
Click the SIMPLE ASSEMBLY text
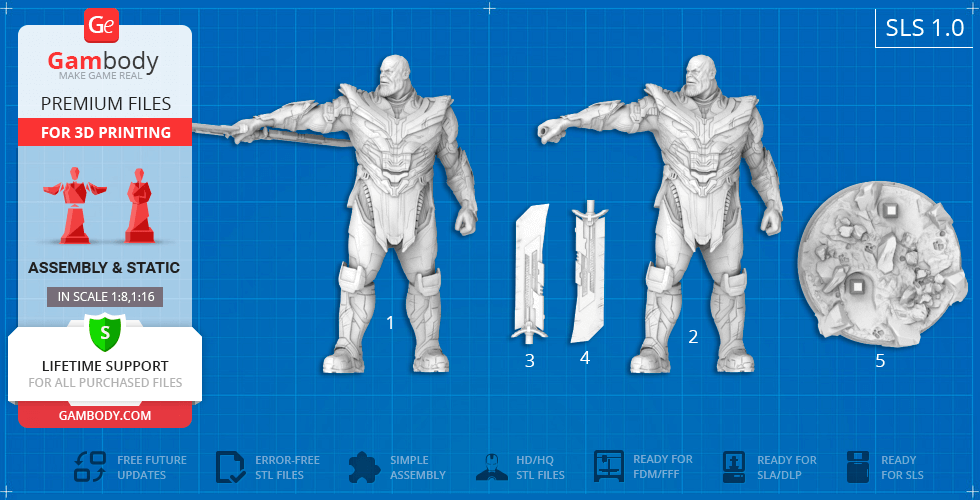tap(418, 468)
